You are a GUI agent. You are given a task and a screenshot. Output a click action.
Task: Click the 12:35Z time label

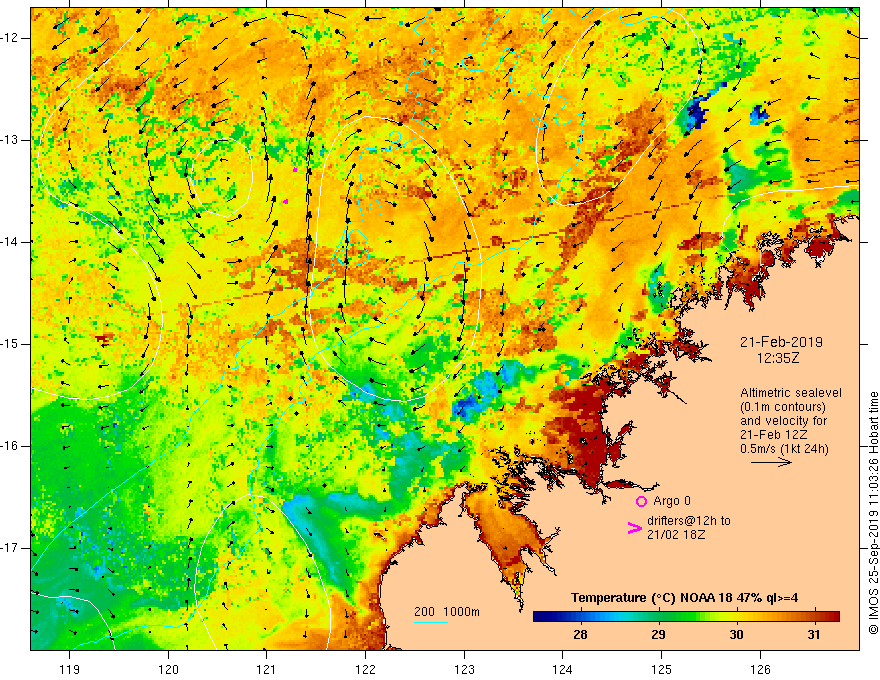click(778, 357)
